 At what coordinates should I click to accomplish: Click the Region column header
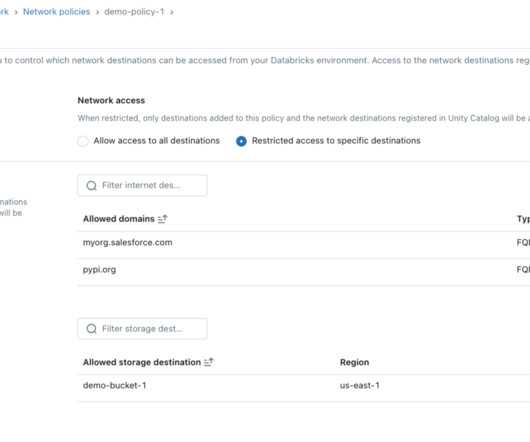click(x=355, y=362)
